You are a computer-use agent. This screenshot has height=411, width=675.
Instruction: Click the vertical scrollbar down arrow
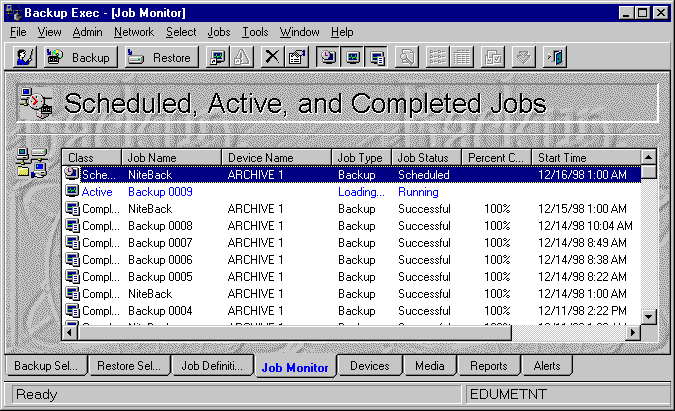649,317
